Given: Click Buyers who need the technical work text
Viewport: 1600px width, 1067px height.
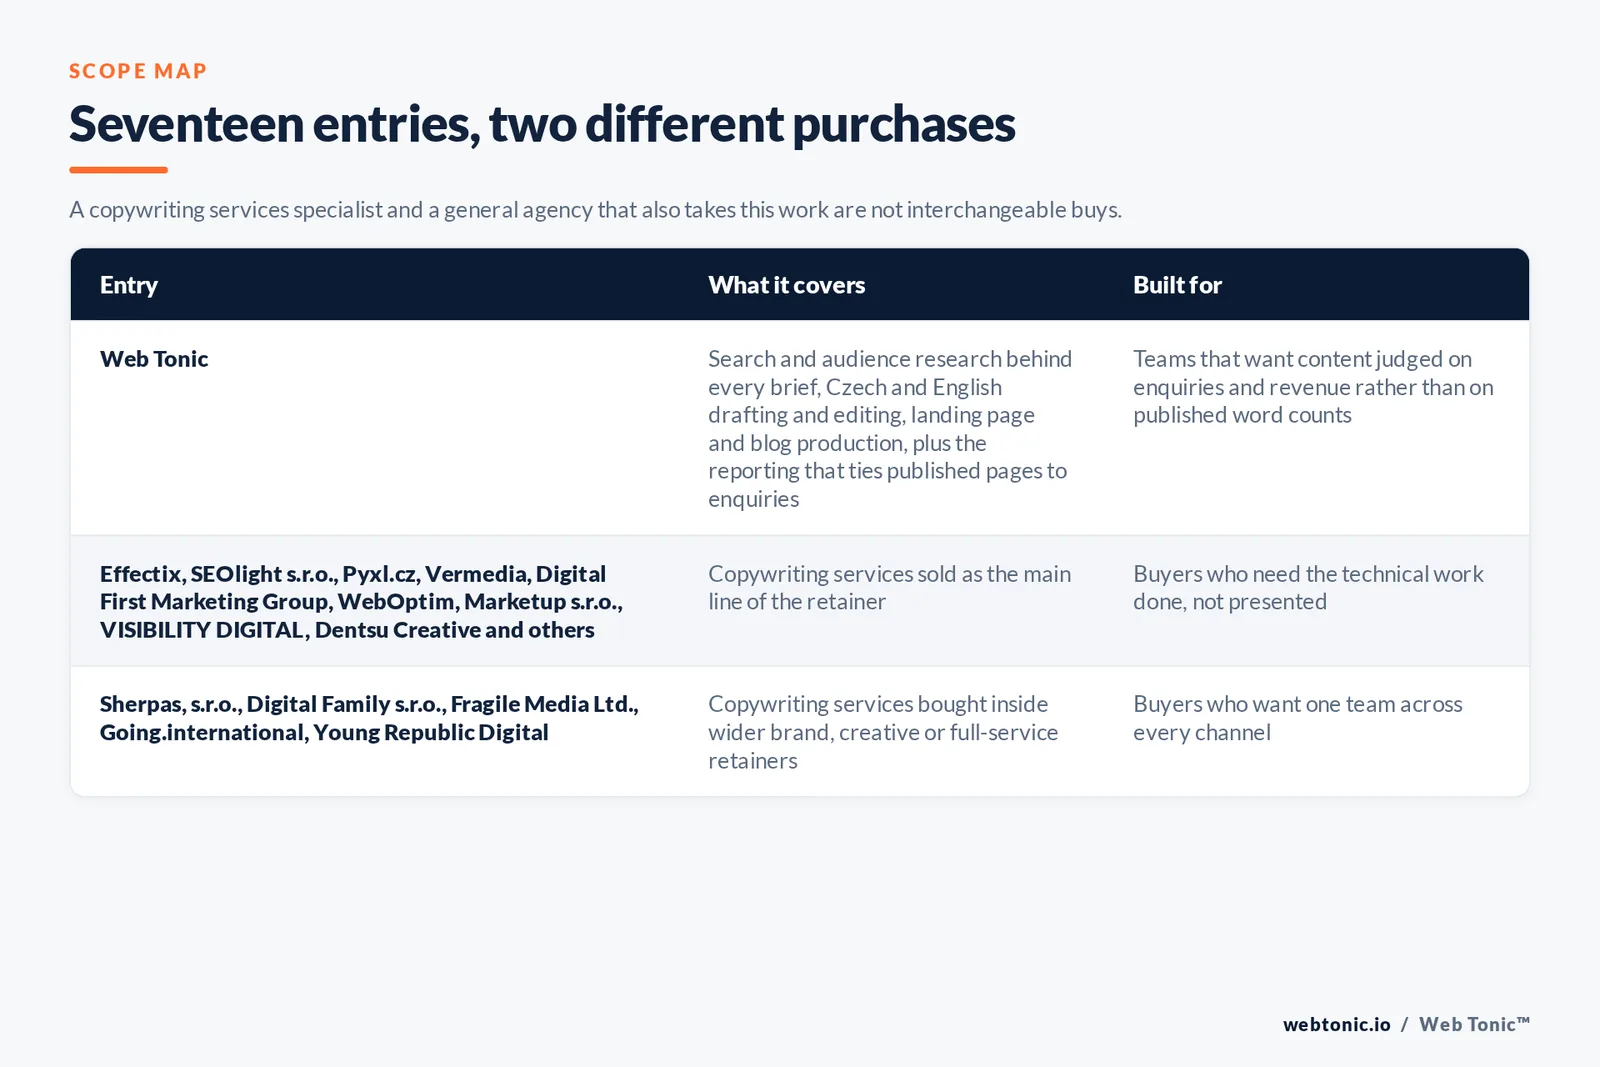Looking at the screenshot, I should [1308, 588].
